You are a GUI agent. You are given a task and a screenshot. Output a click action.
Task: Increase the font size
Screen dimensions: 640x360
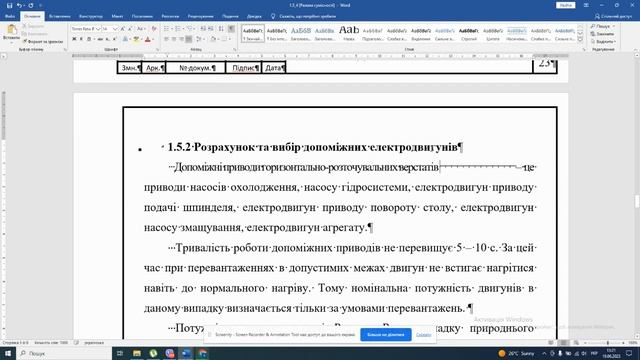pos(123,29)
